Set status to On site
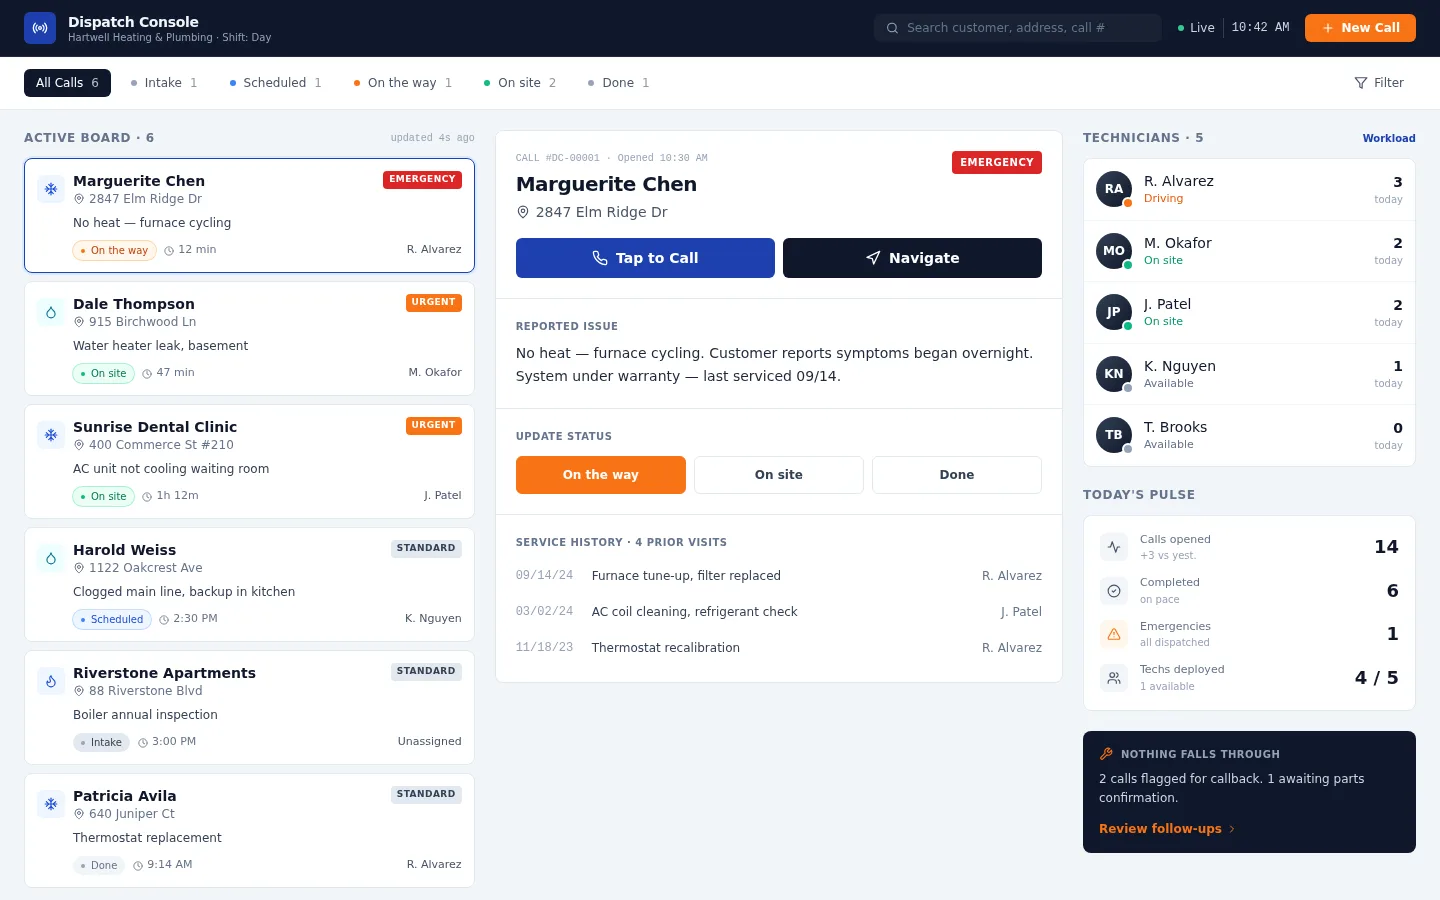The width and height of the screenshot is (1440, 900). point(779,475)
